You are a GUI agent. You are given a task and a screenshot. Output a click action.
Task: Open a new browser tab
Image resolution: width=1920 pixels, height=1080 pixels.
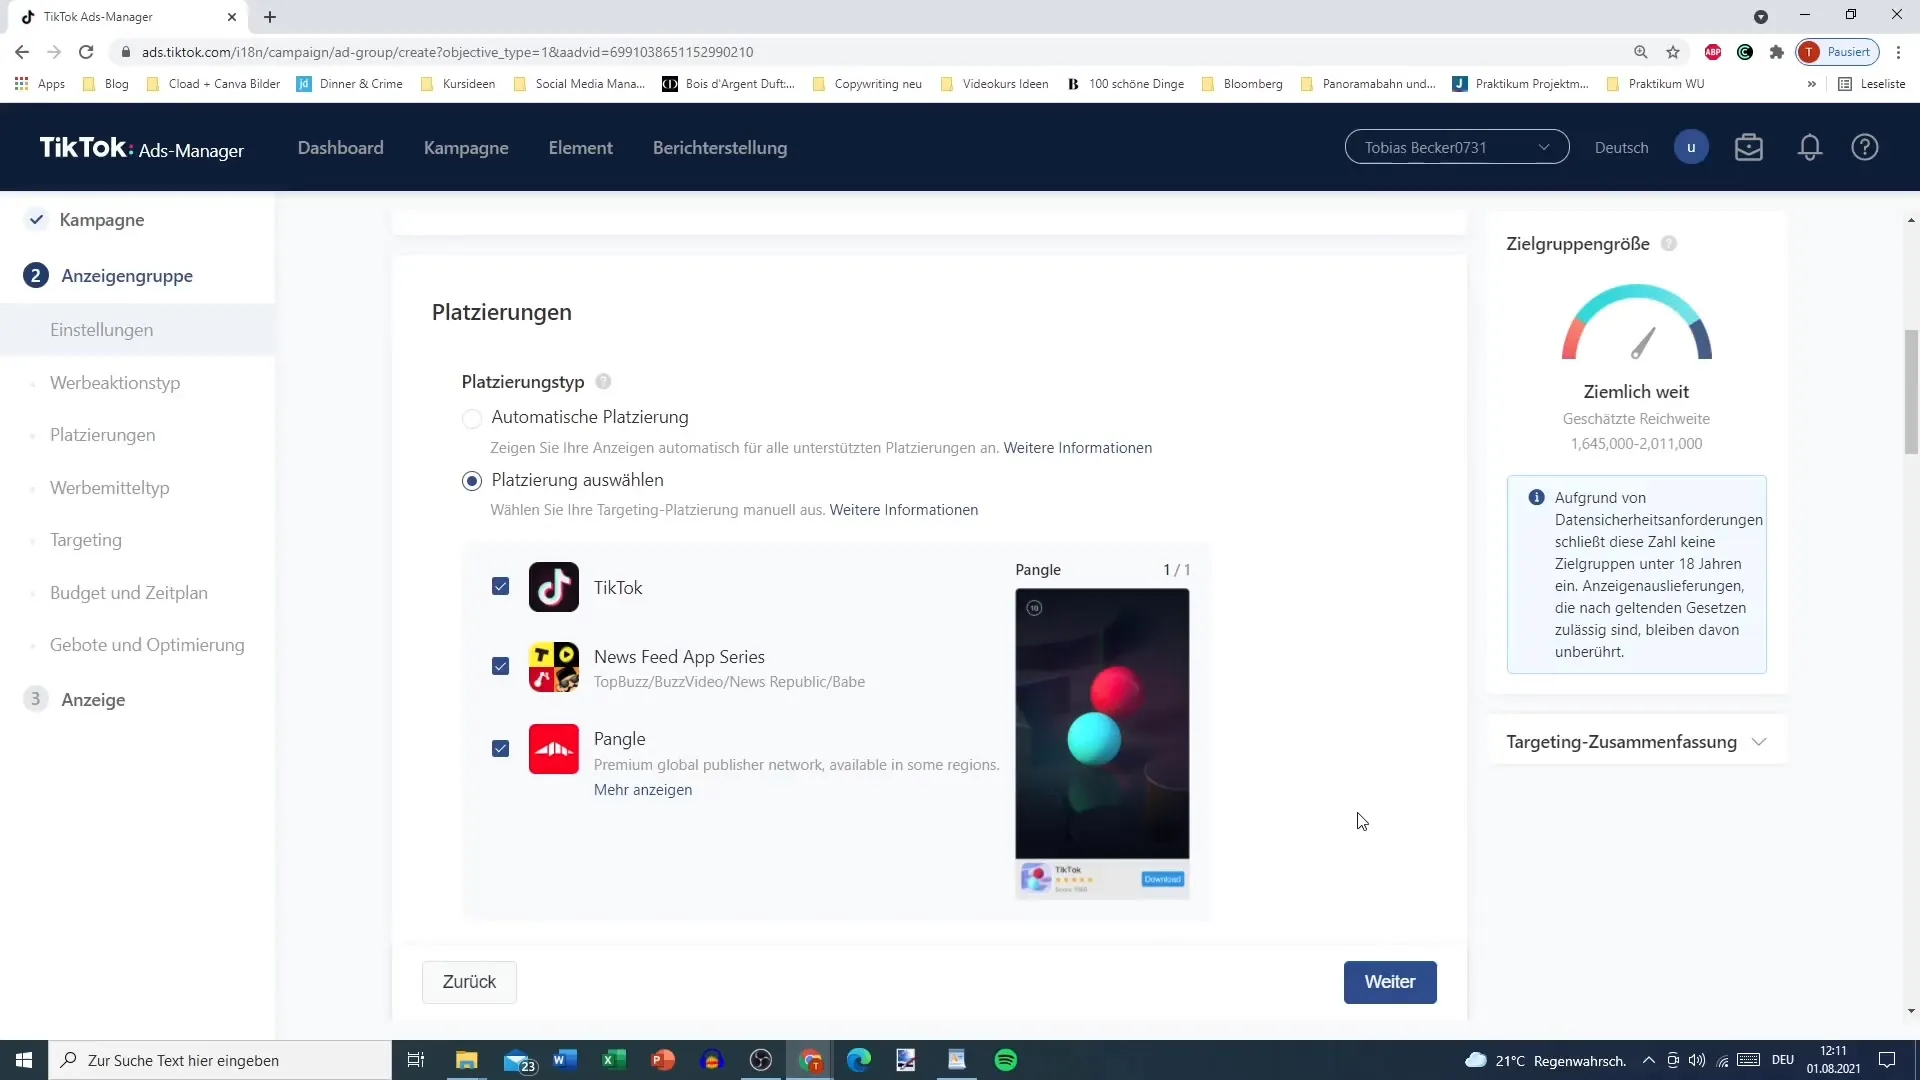pos(270,17)
